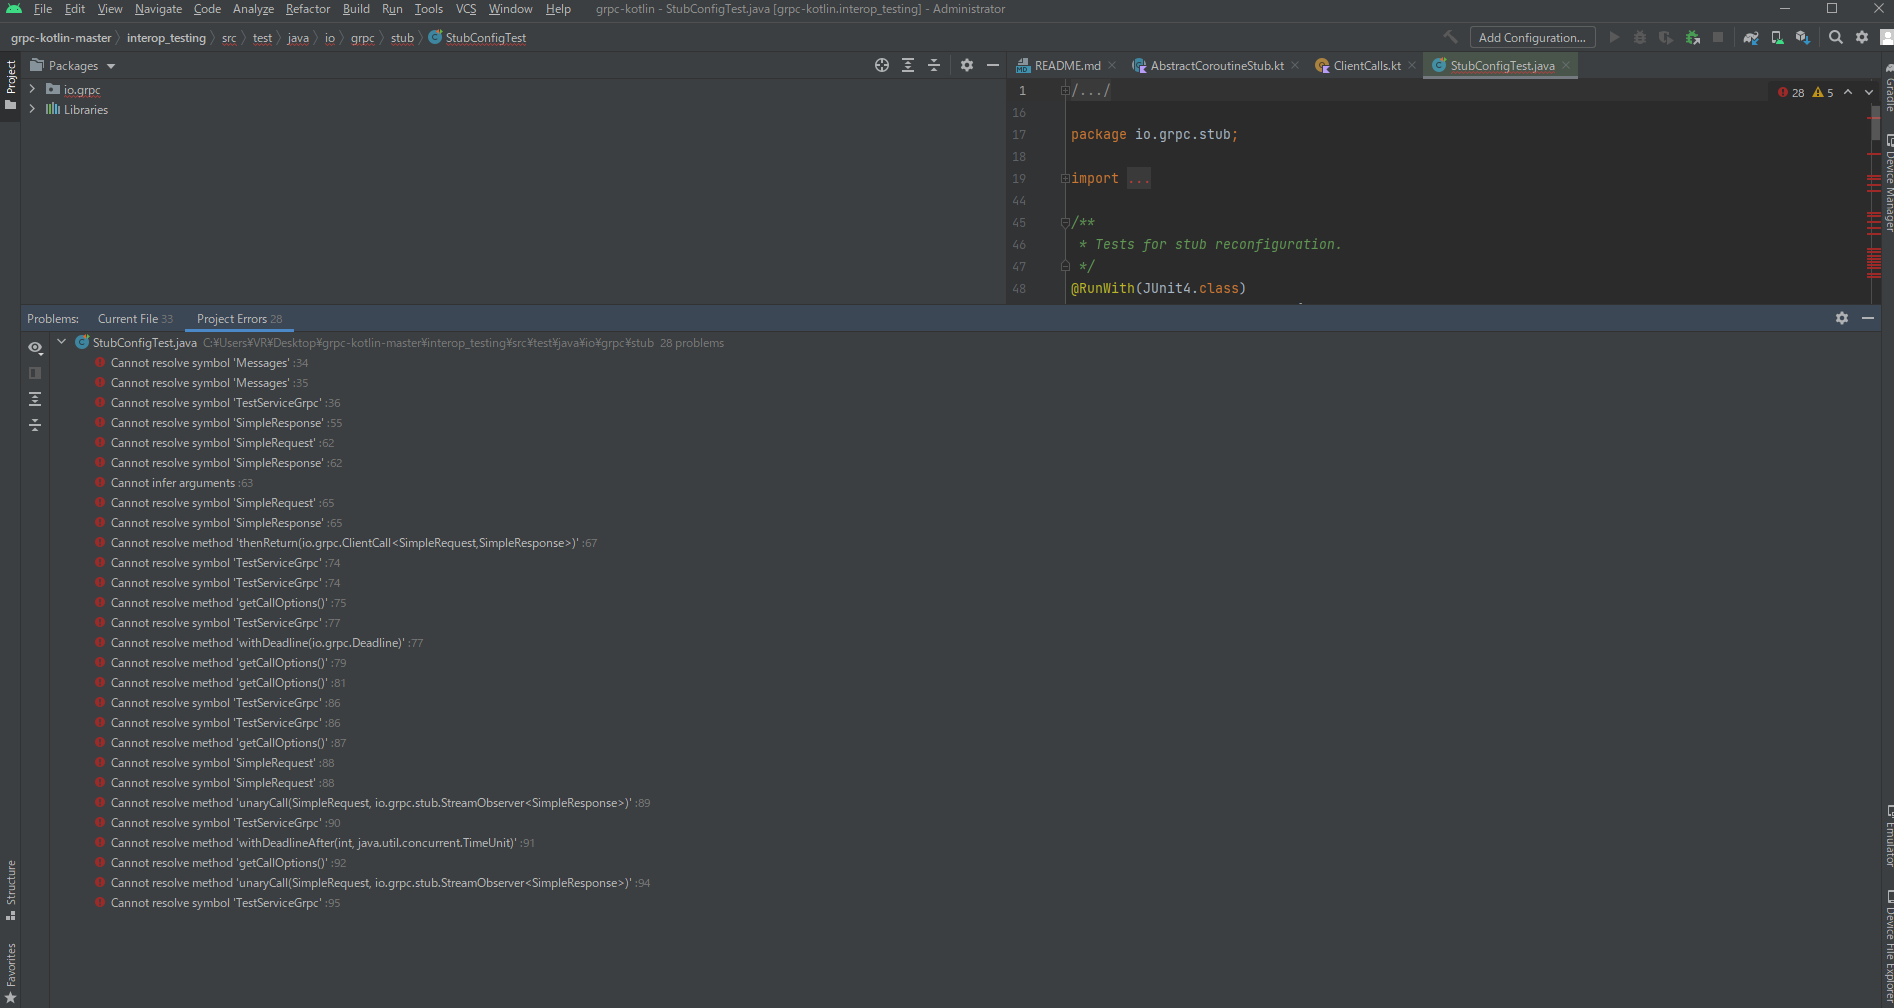Screen dimensions: 1894x1008
Task: Collapse StubConfigTest.java problems group
Action: pyautogui.click(x=62, y=342)
